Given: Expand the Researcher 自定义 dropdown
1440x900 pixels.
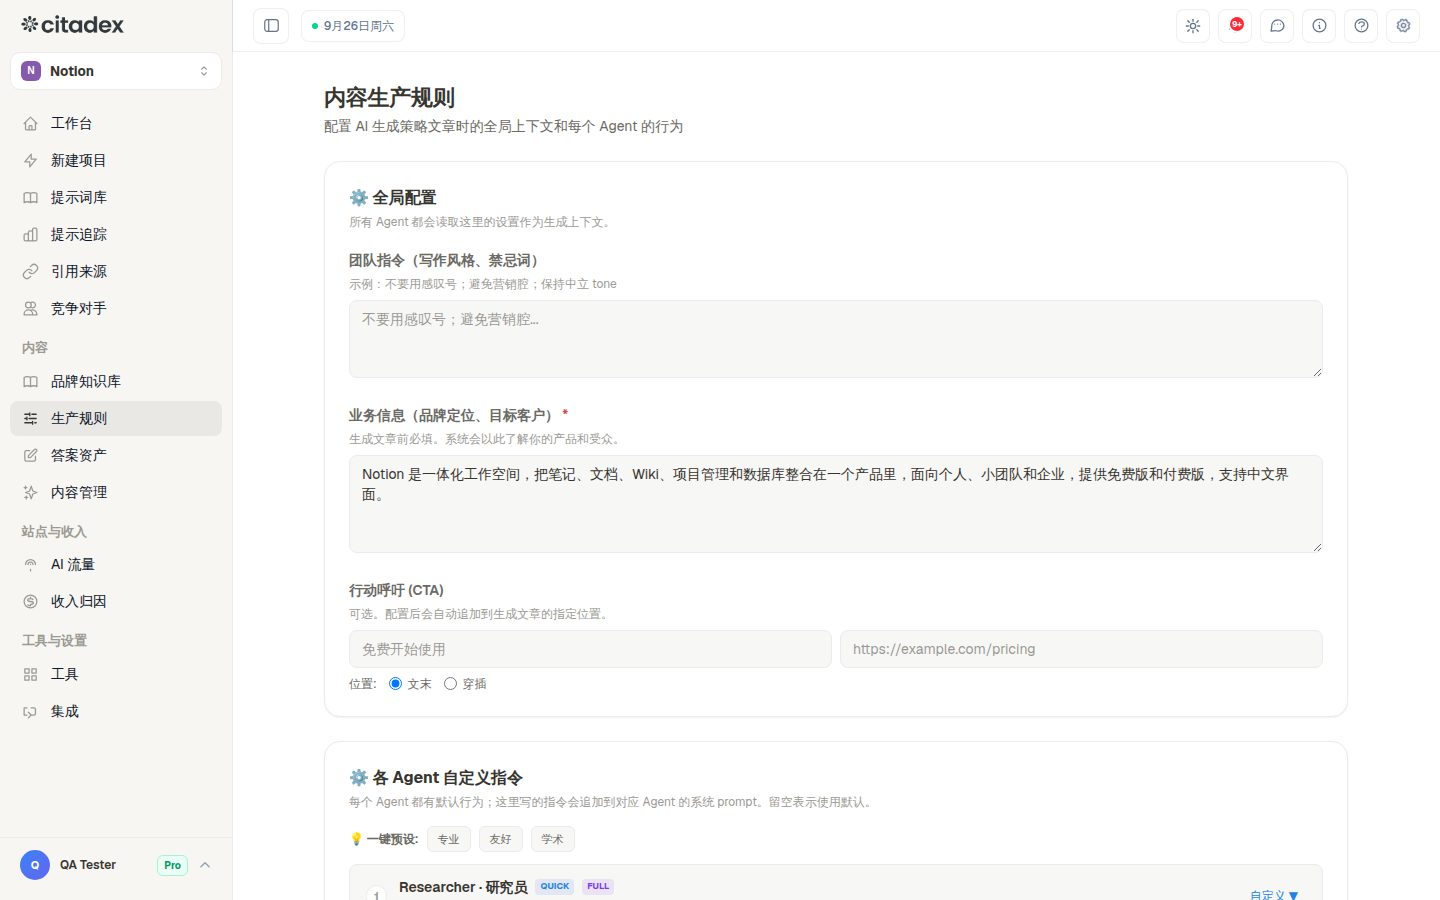Looking at the screenshot, I should [1274, 895].
